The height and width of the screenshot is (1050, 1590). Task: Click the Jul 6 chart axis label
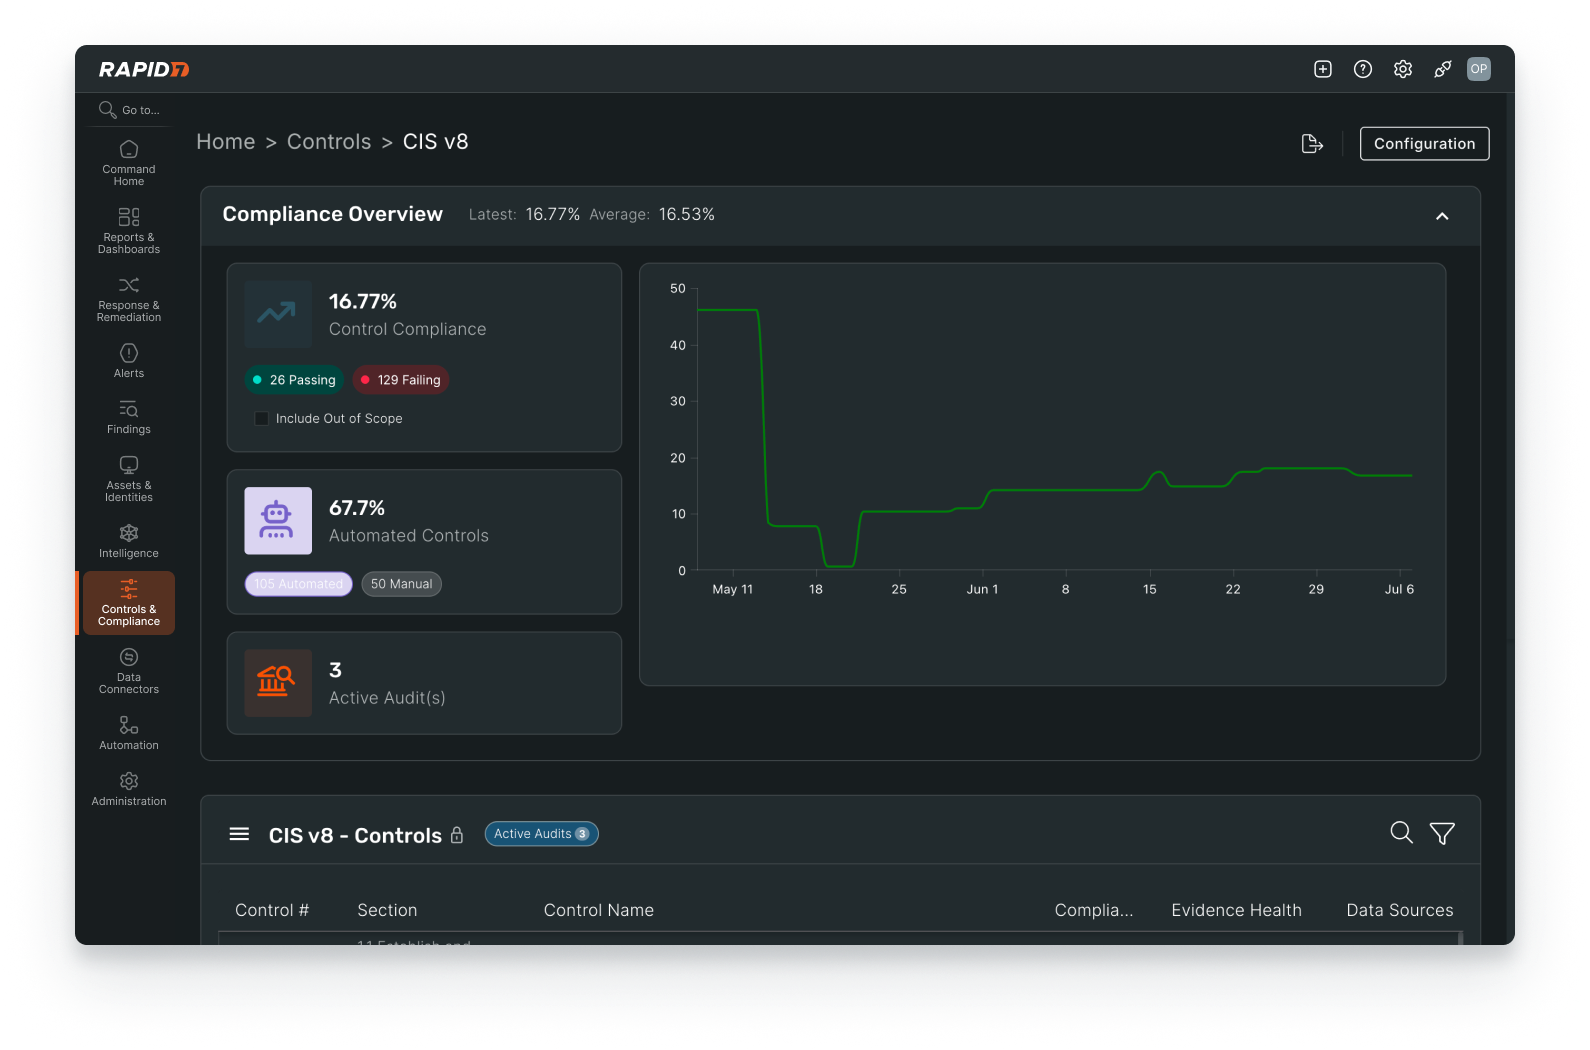1399,590
